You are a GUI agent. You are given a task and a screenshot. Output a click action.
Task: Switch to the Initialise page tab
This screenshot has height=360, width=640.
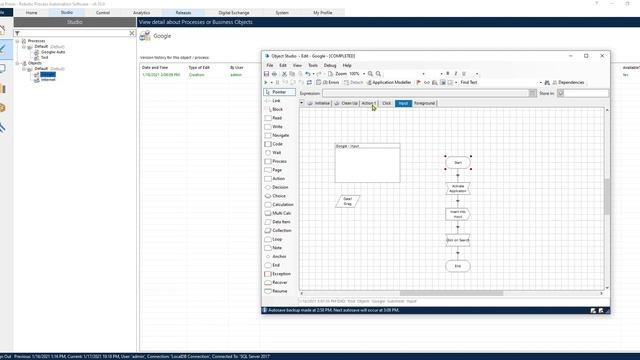319,103
